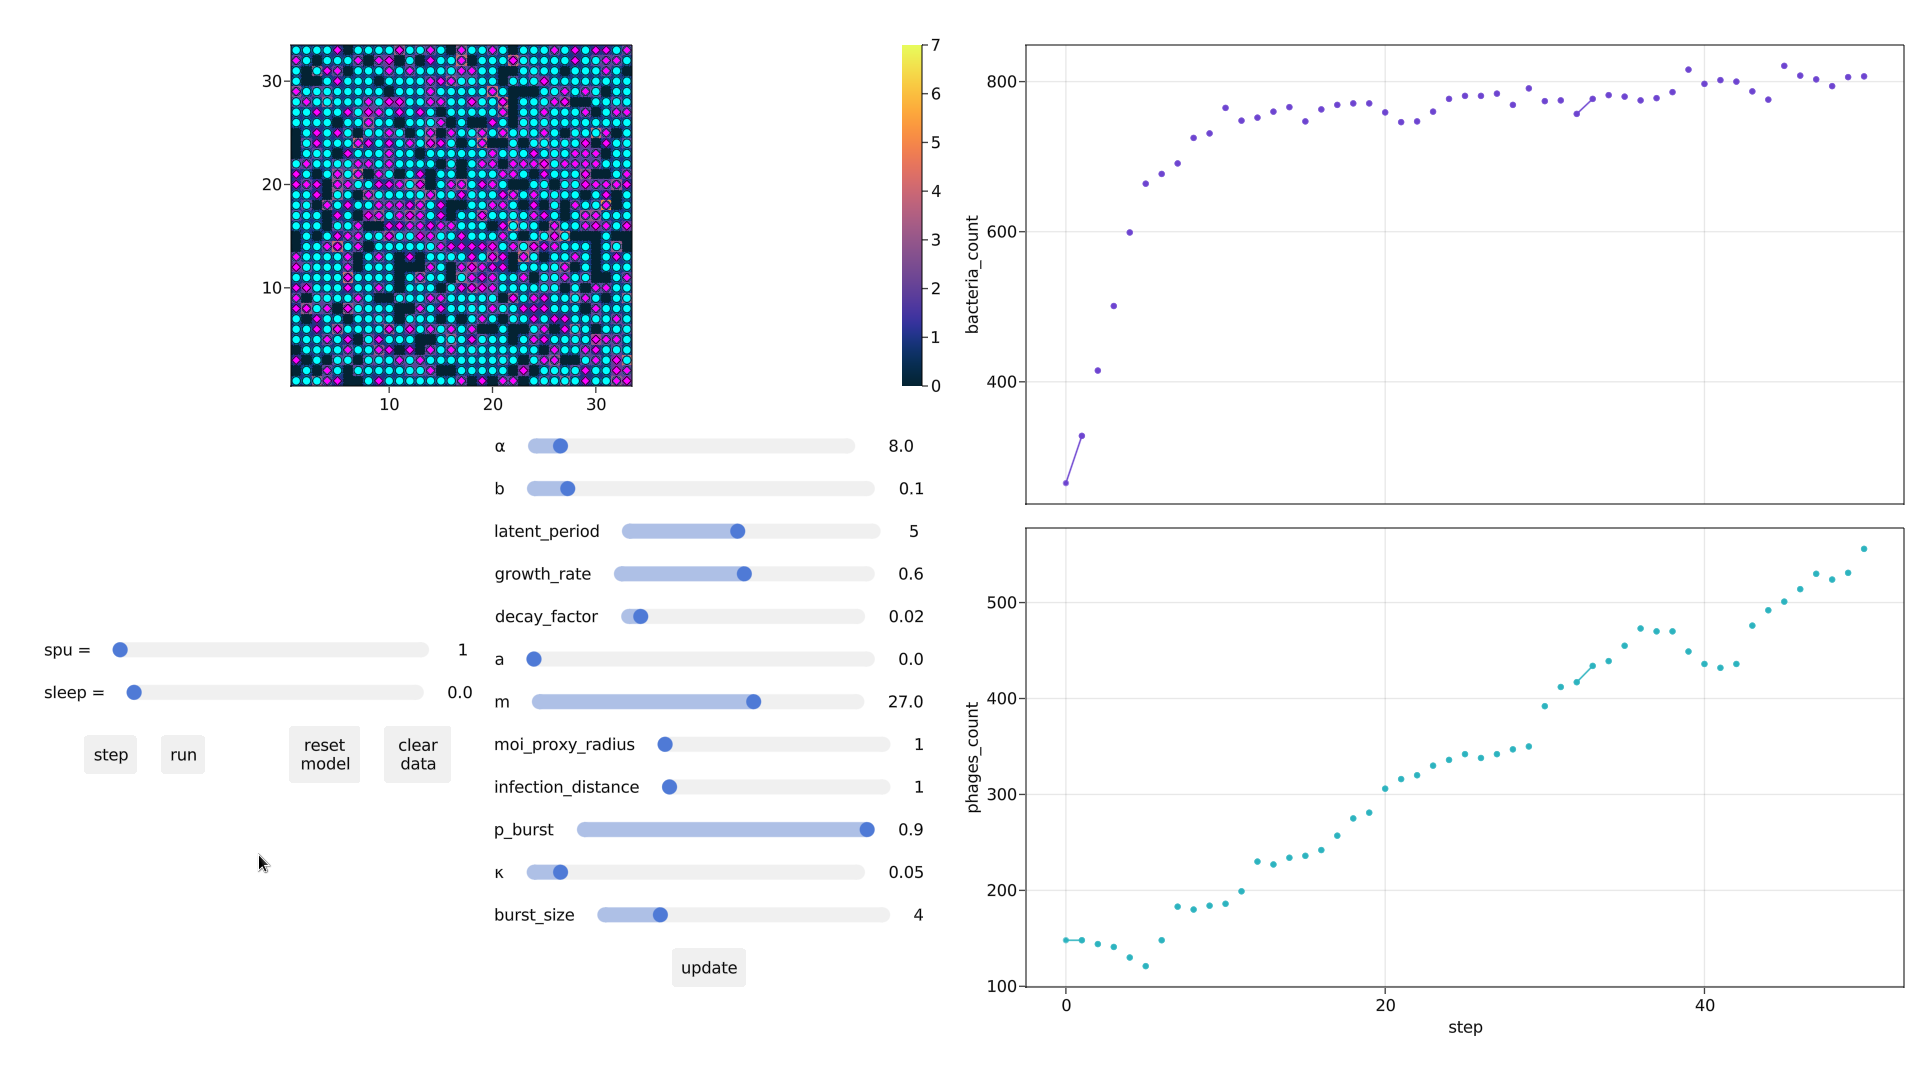Image resolution: width=1920 pixels, height=1080 pixels.
Task: Click the decay_factor label
Action: (546, 617)
